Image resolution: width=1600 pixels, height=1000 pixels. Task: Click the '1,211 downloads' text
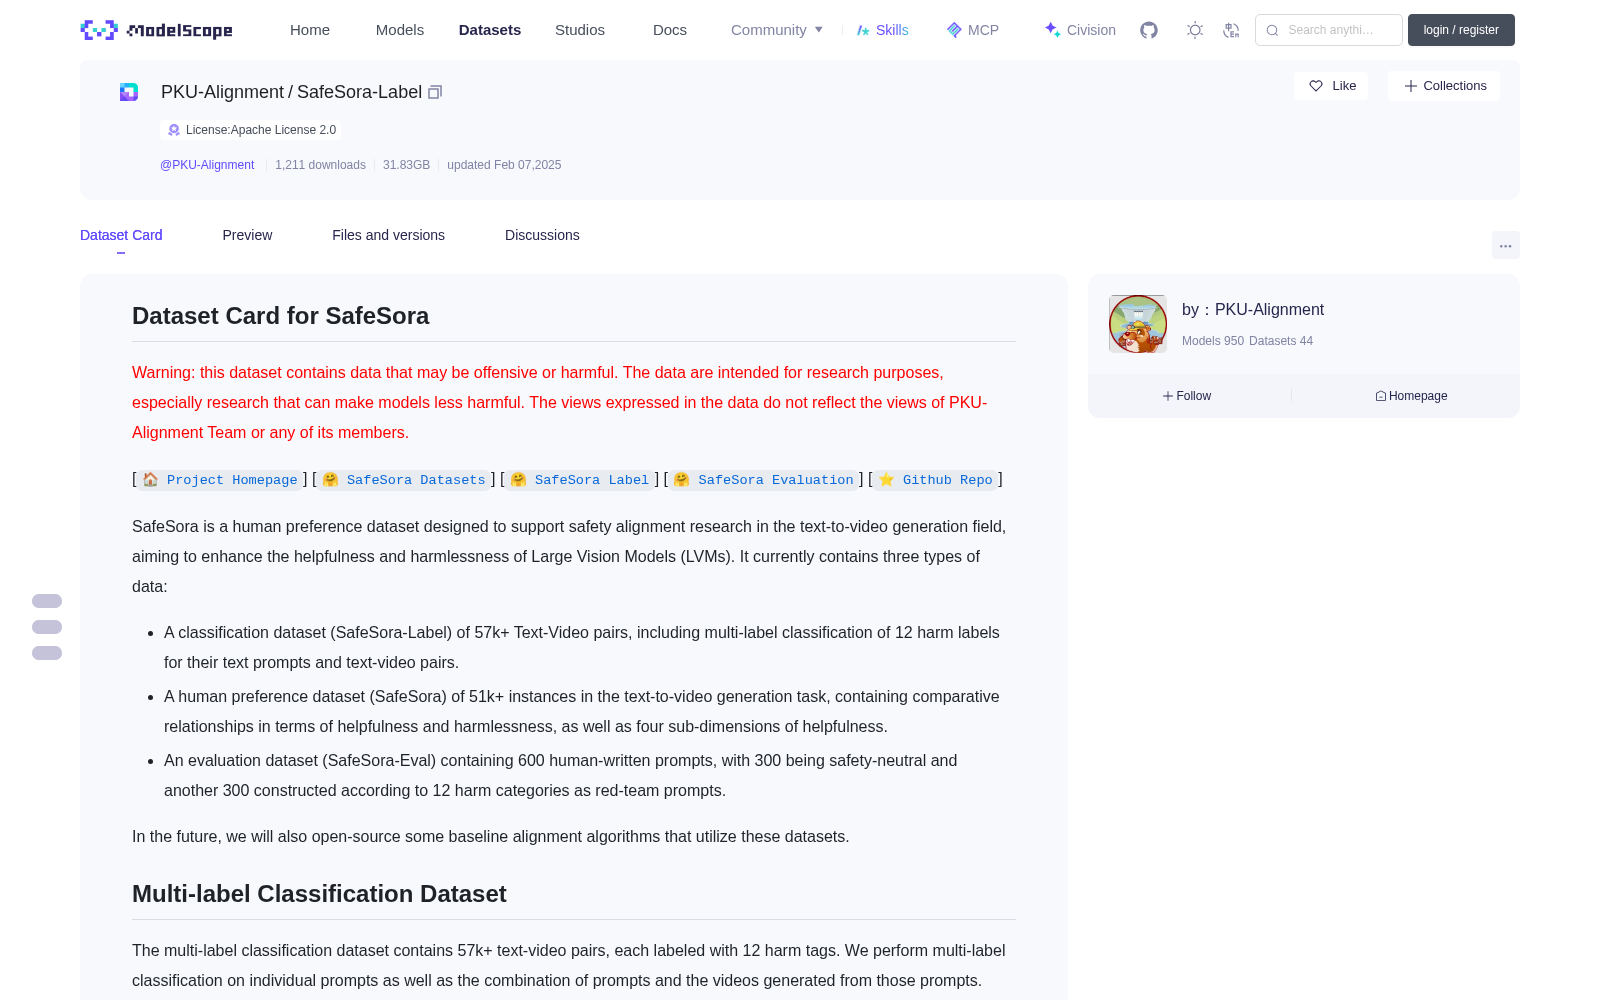(x=320, y=165)
